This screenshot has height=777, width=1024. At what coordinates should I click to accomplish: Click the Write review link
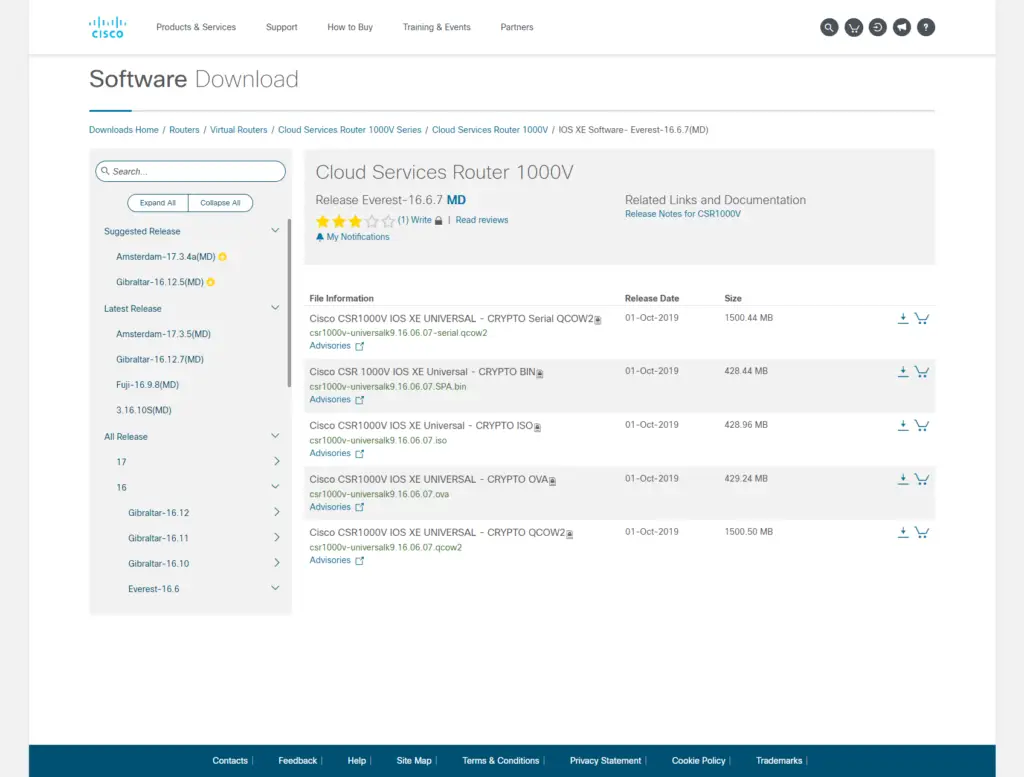pyautogui.click(x=421, y=220)
